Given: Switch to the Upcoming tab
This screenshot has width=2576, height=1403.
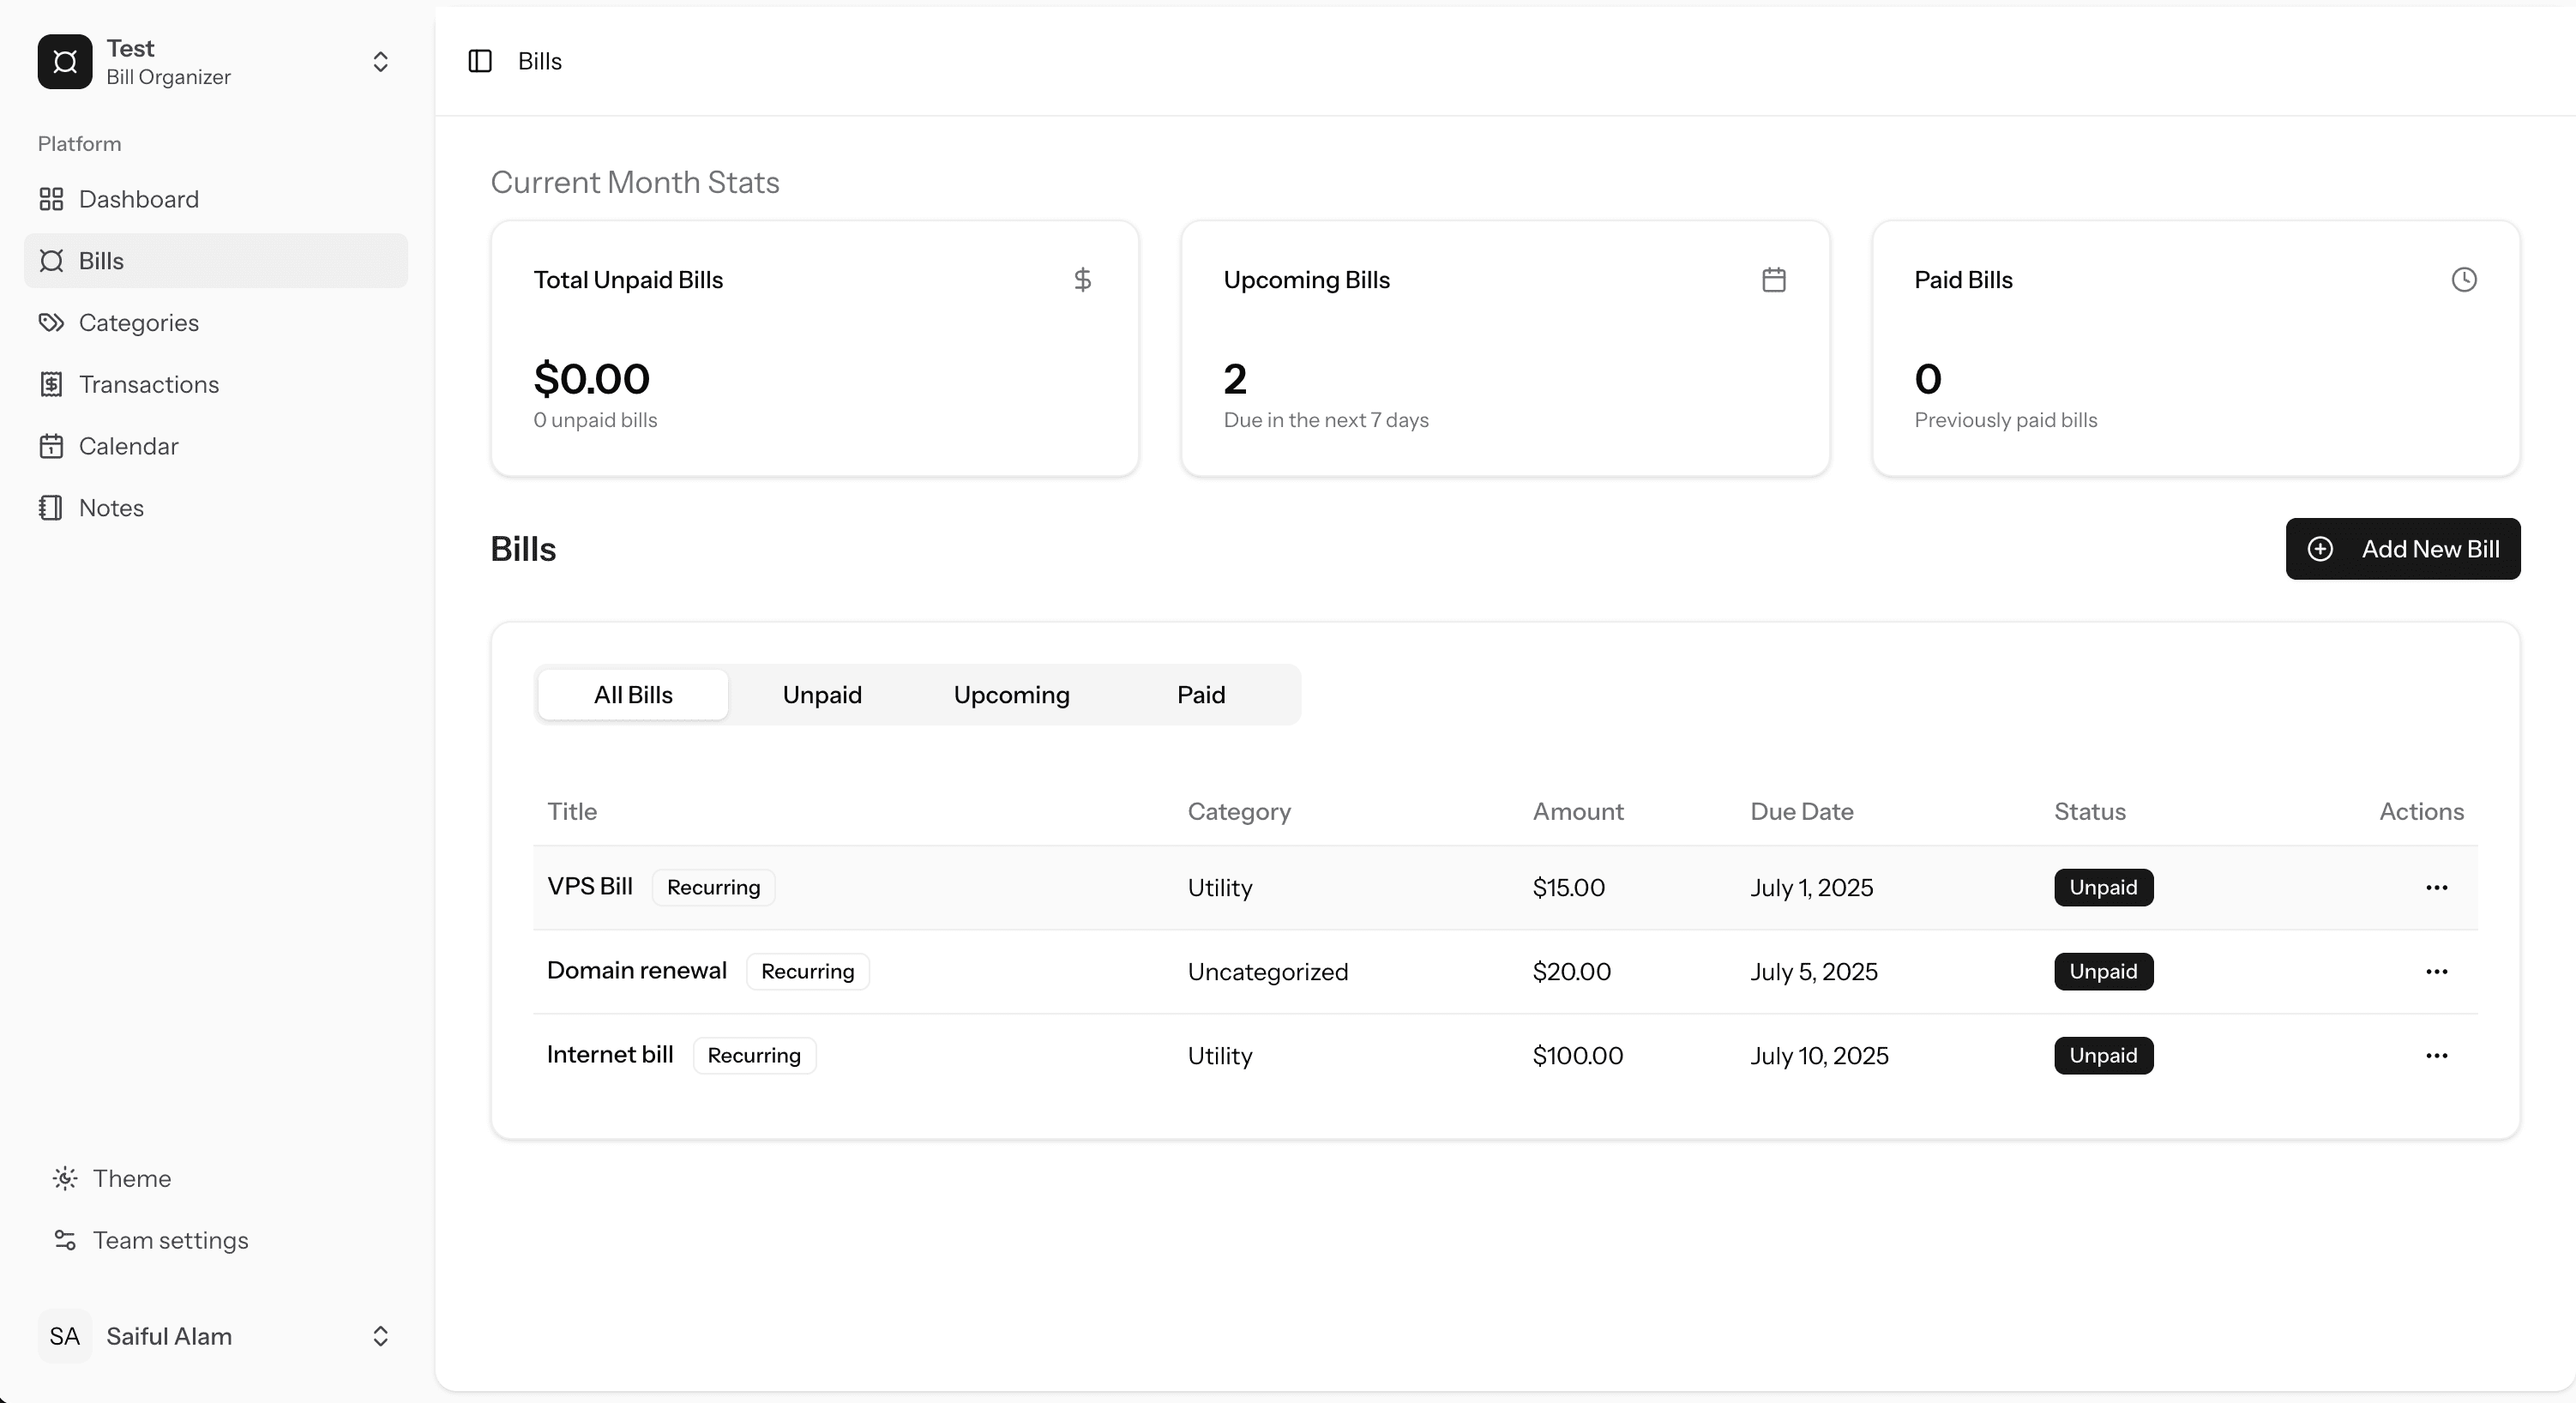Looking at the screenshot, I should 1011,695.
